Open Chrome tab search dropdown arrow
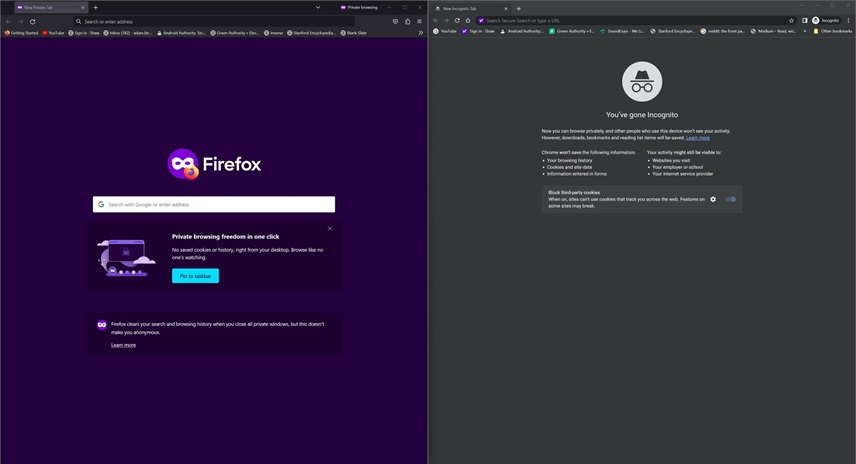Image resolution: width=856 pixels, height=464 pixels. coord(802,6)
